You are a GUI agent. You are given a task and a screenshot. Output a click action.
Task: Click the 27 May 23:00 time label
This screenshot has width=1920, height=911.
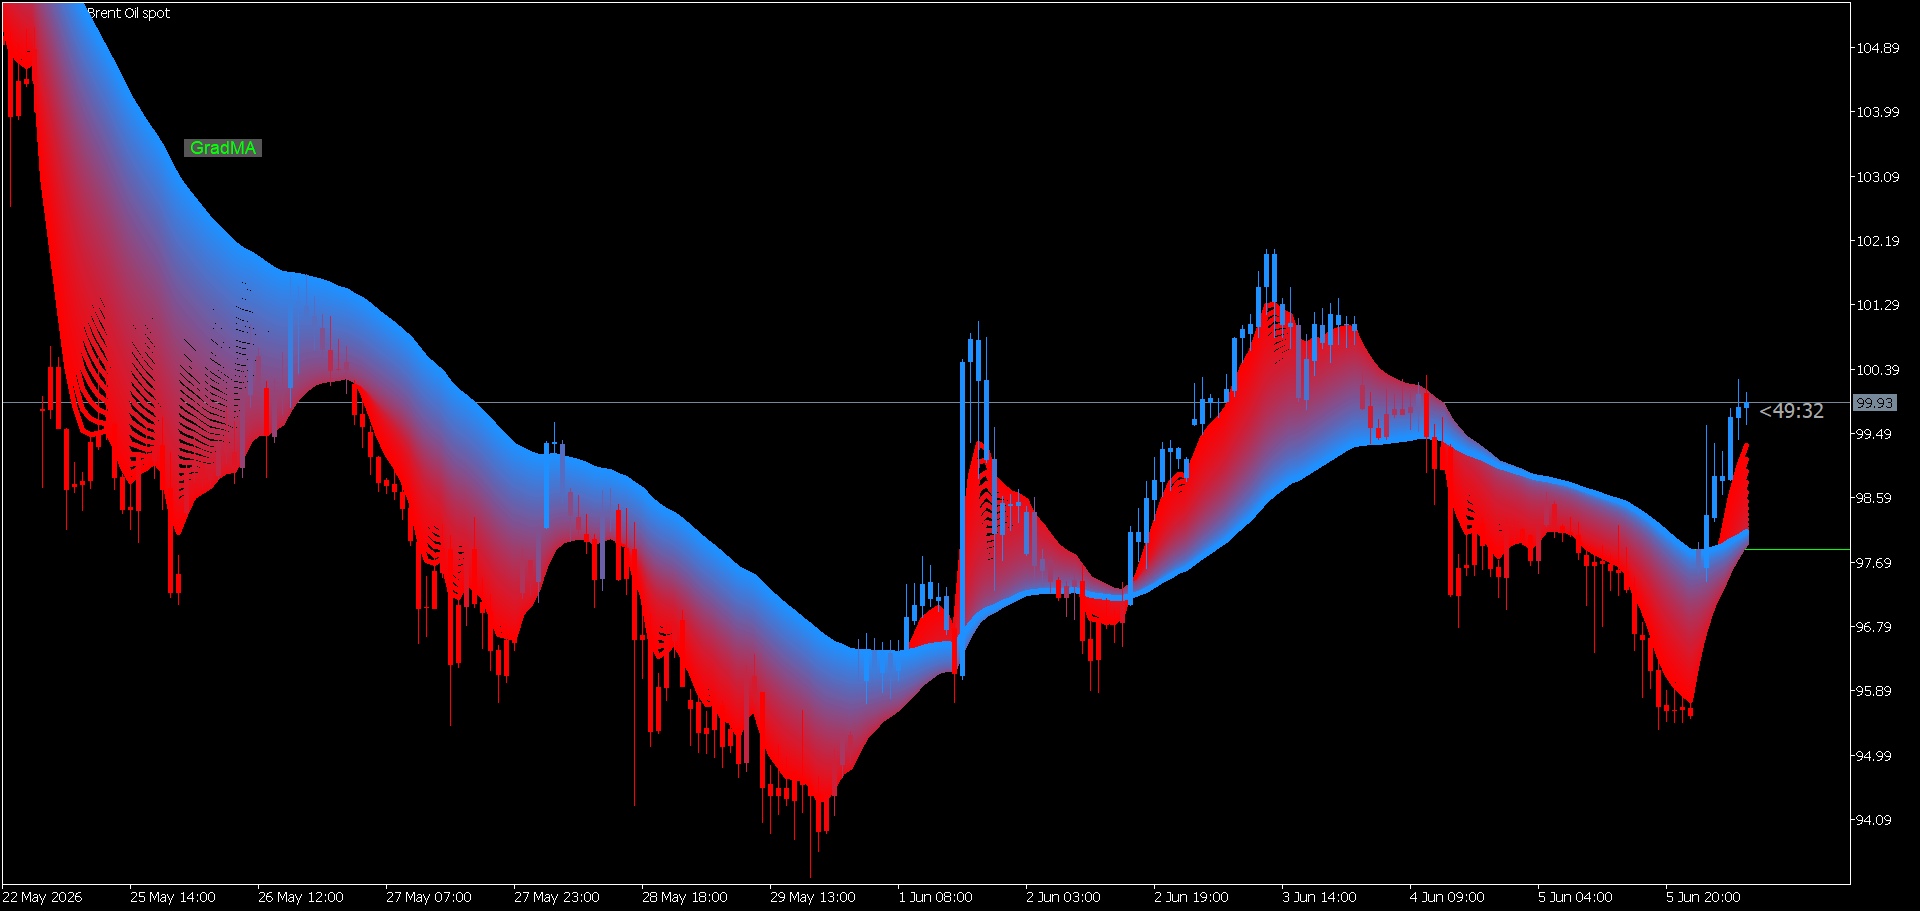[x=557, y=897]
